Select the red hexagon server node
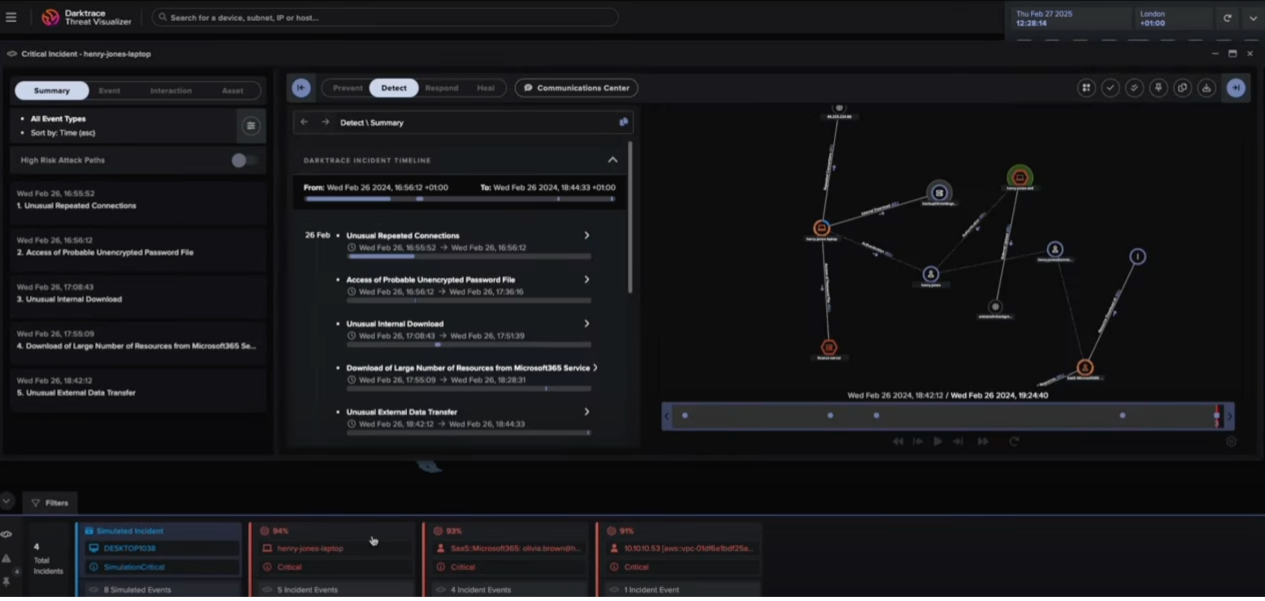 pos(829,348)
